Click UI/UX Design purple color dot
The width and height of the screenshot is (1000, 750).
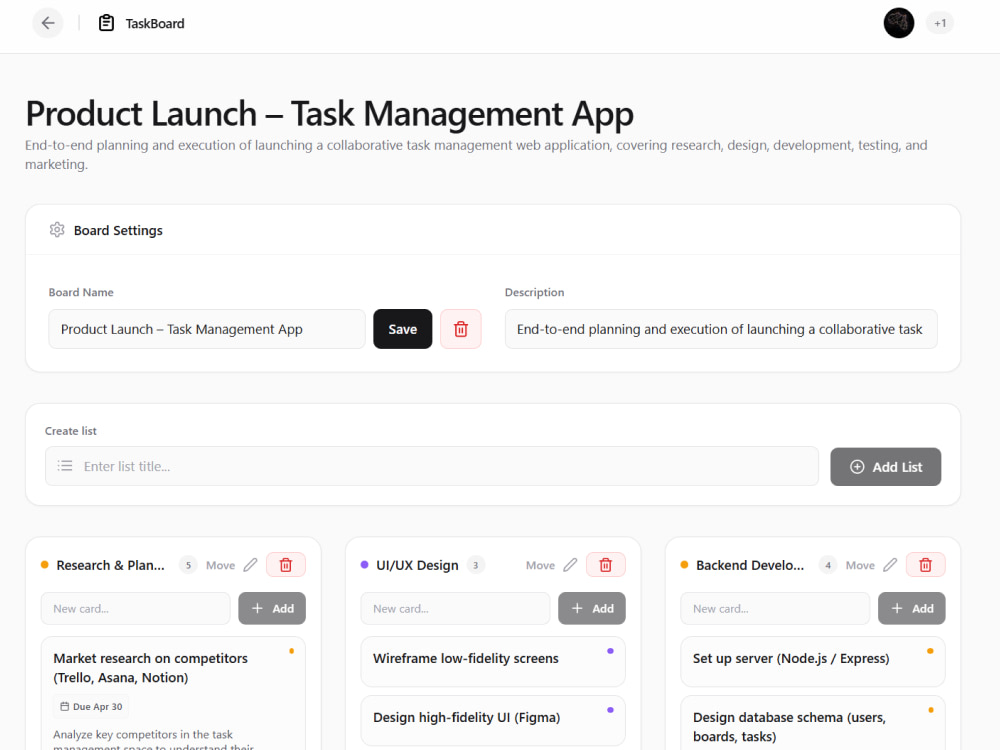365,565
